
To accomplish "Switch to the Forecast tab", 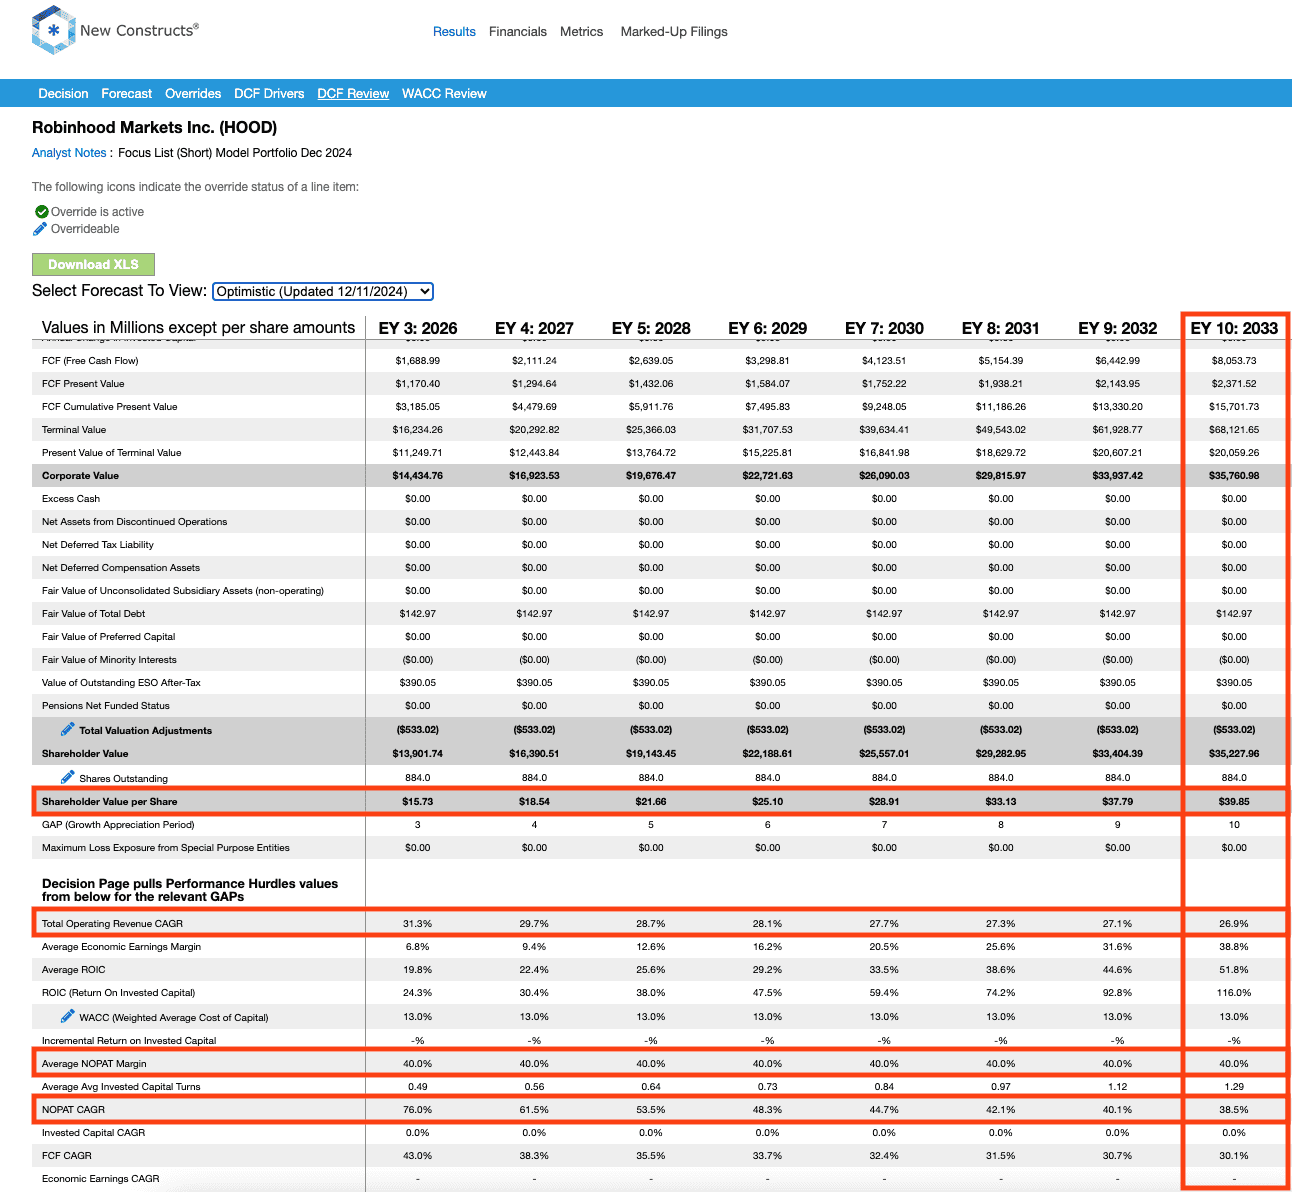I will click(127, 93).
